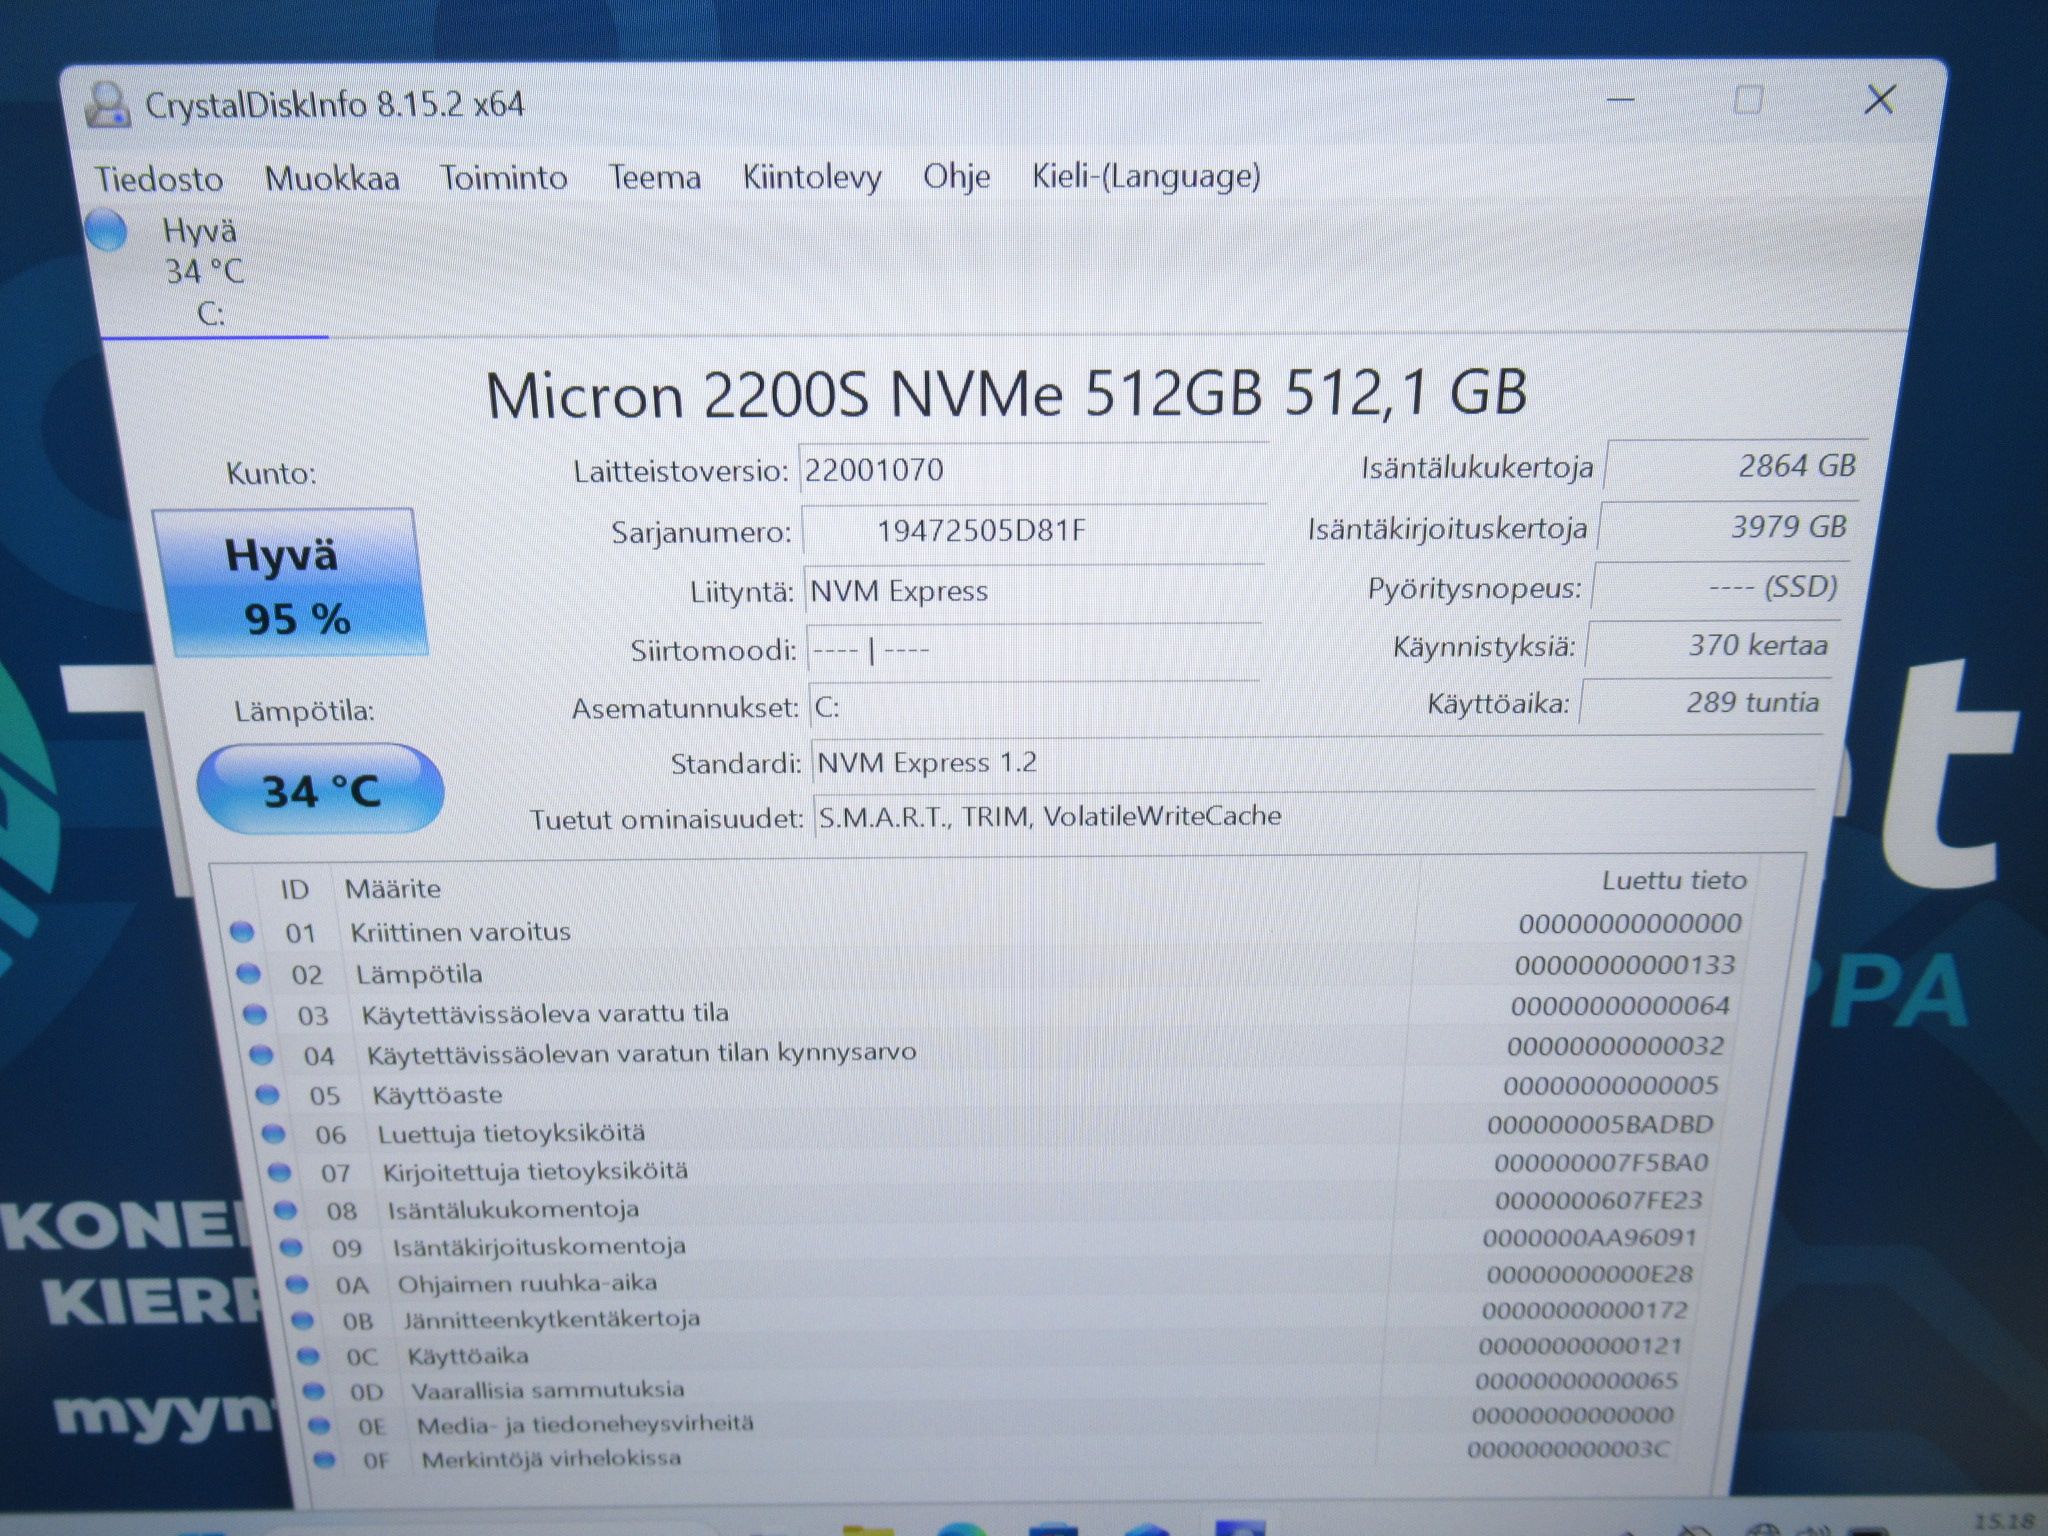Image resolution: width=2048 pixels, height=1536 pixels.
Task: Click the status dot next to Kirjoitettuja tietoyksiköitä
Action: (280, 1171)
